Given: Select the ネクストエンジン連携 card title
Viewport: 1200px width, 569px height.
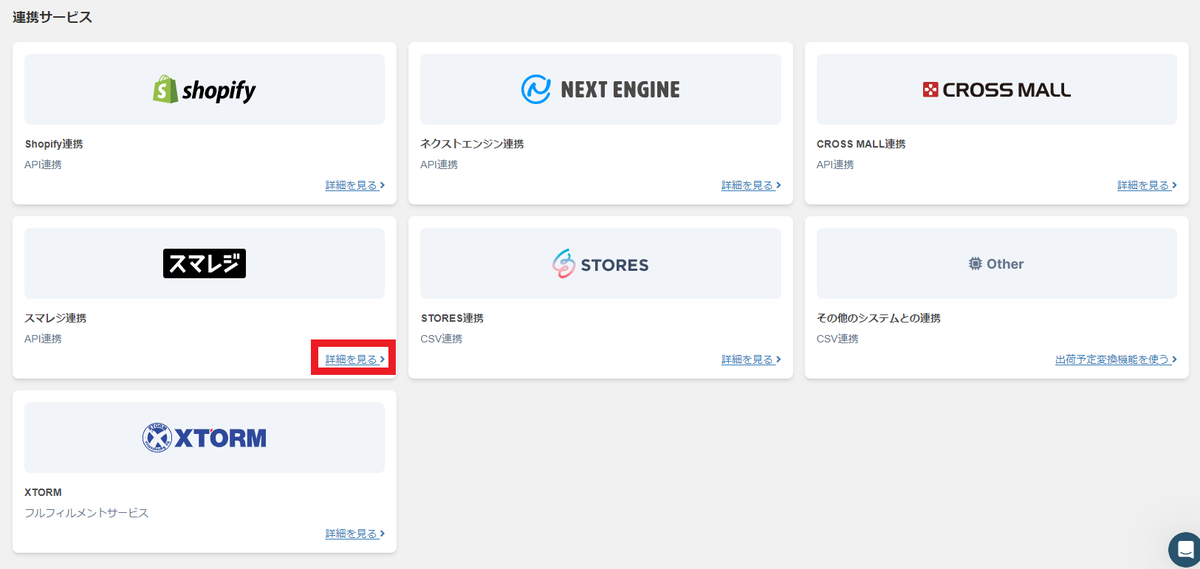Looking at the screenshot, I should 472,144.
